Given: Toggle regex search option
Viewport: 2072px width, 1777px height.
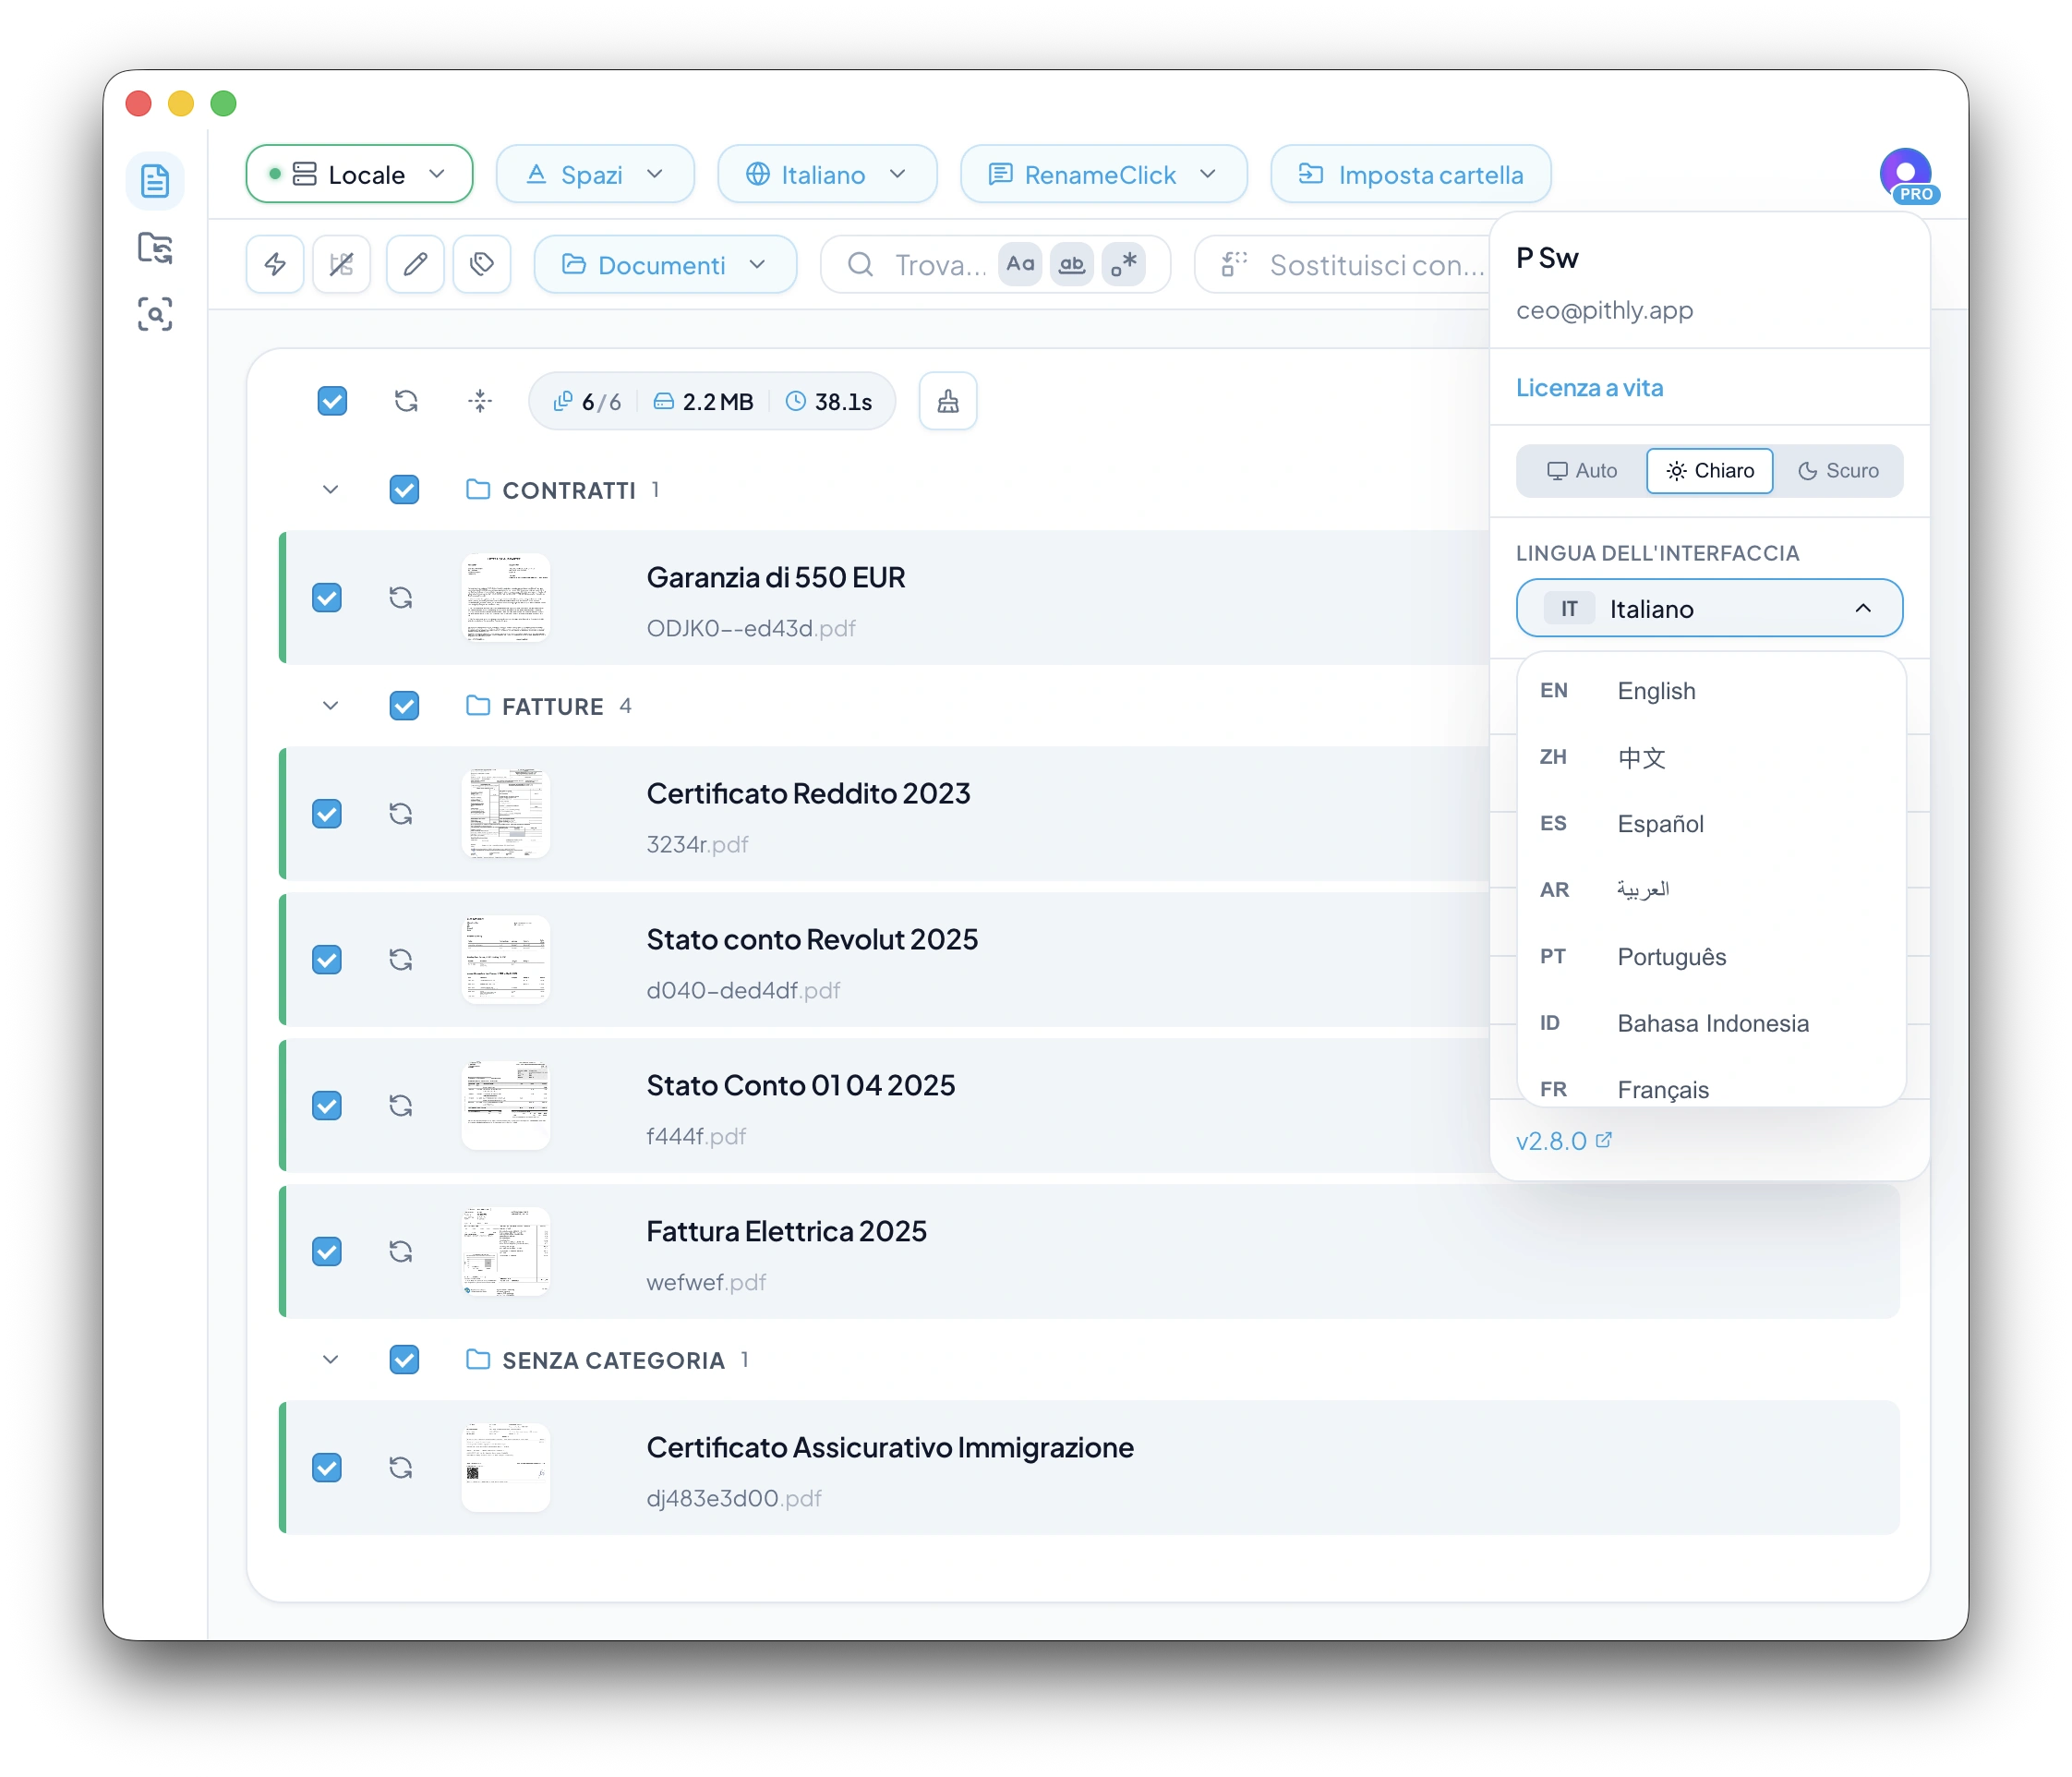Looking at the screenshot, I should click(x=1124, y=264).
